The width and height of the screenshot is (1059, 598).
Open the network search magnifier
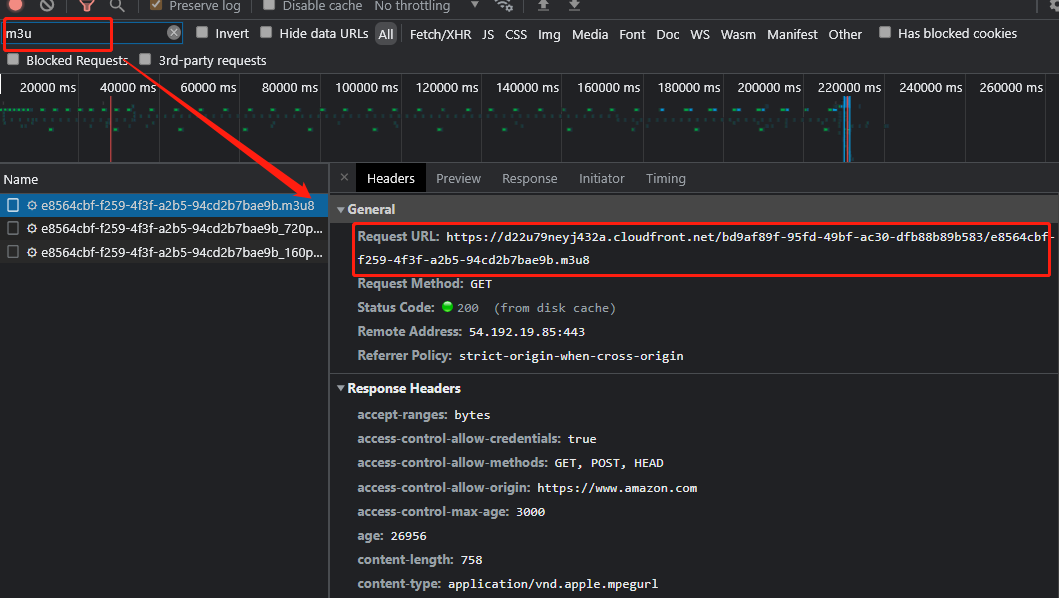point(118,5)
